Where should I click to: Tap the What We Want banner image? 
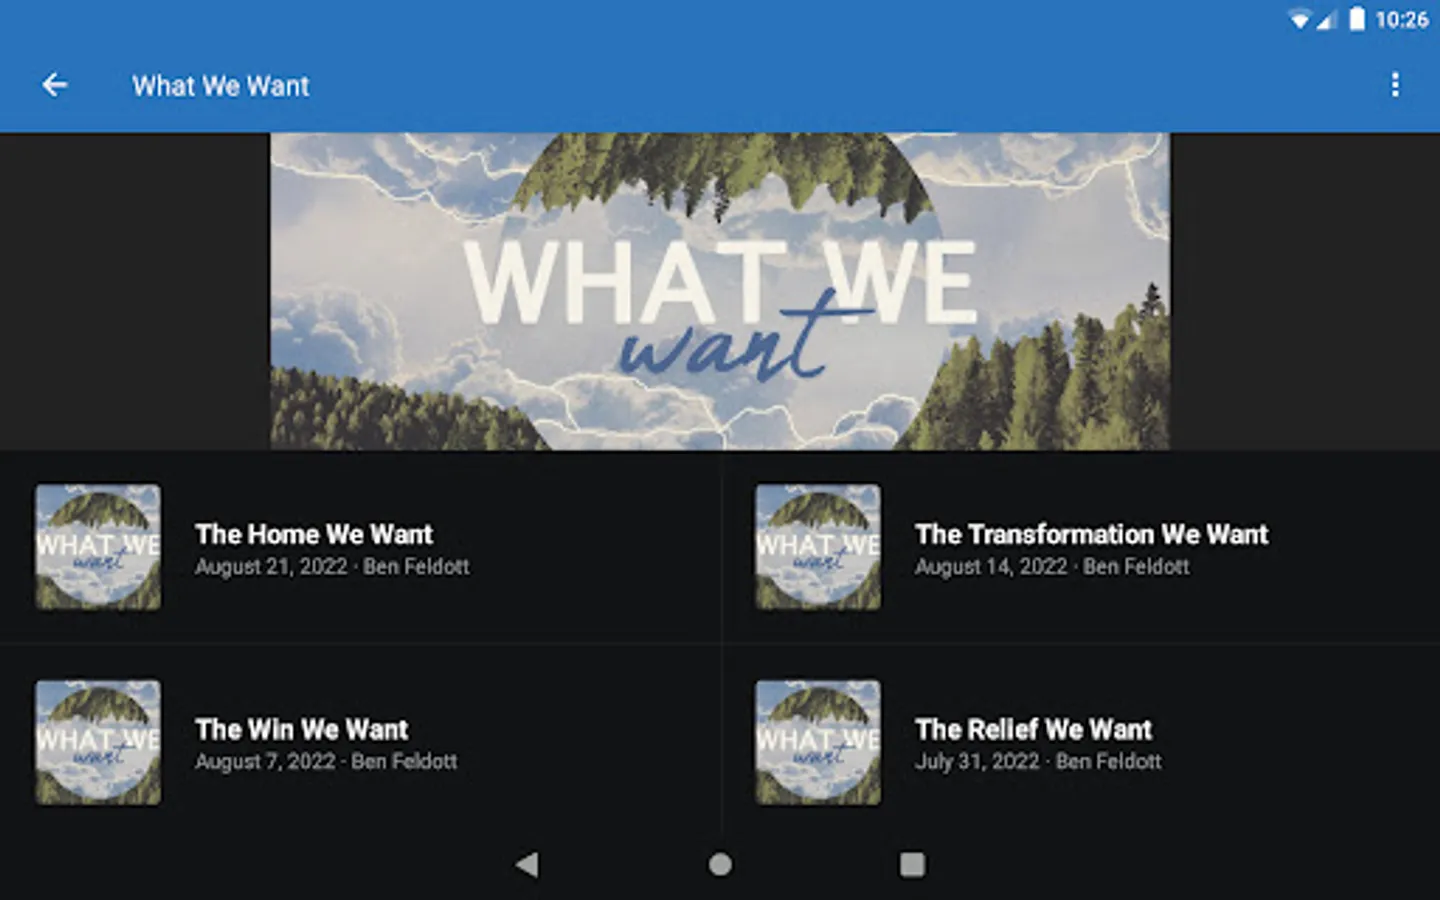(720, 291)
